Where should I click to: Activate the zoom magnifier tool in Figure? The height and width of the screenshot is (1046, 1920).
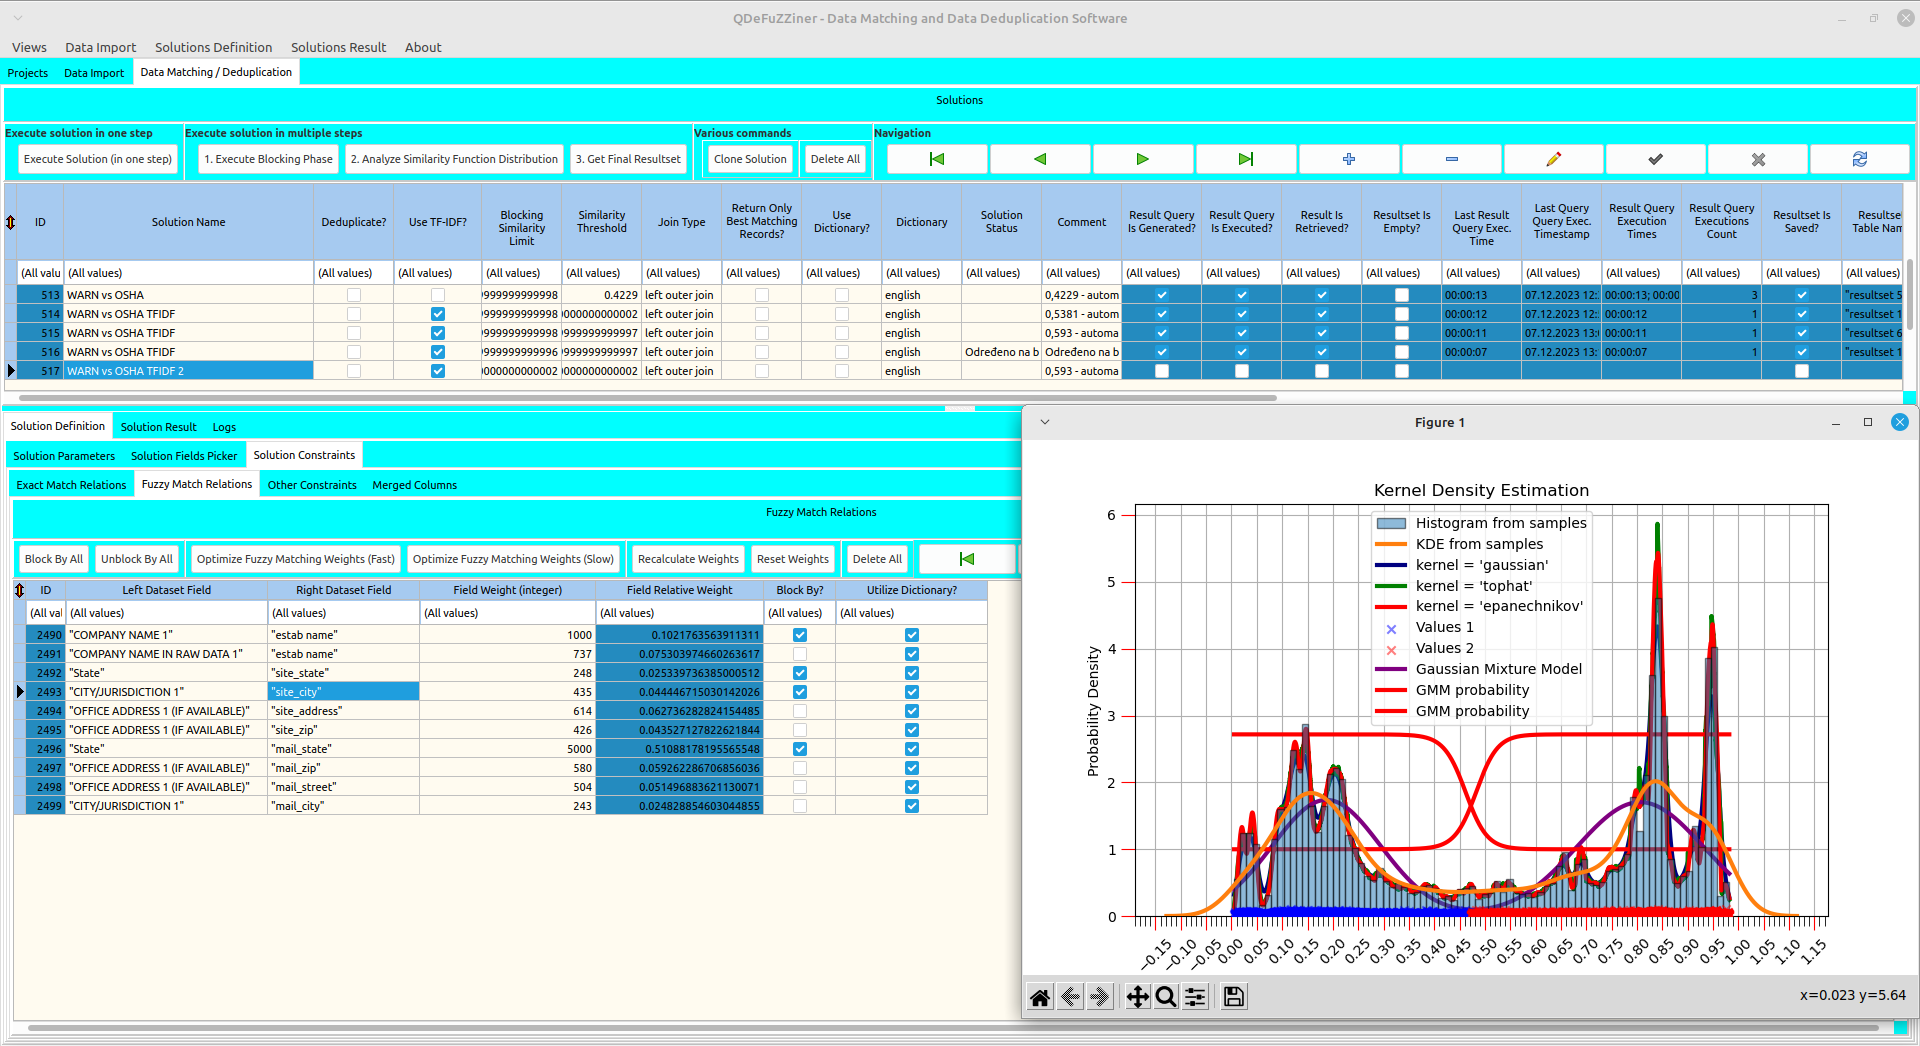1166,997
